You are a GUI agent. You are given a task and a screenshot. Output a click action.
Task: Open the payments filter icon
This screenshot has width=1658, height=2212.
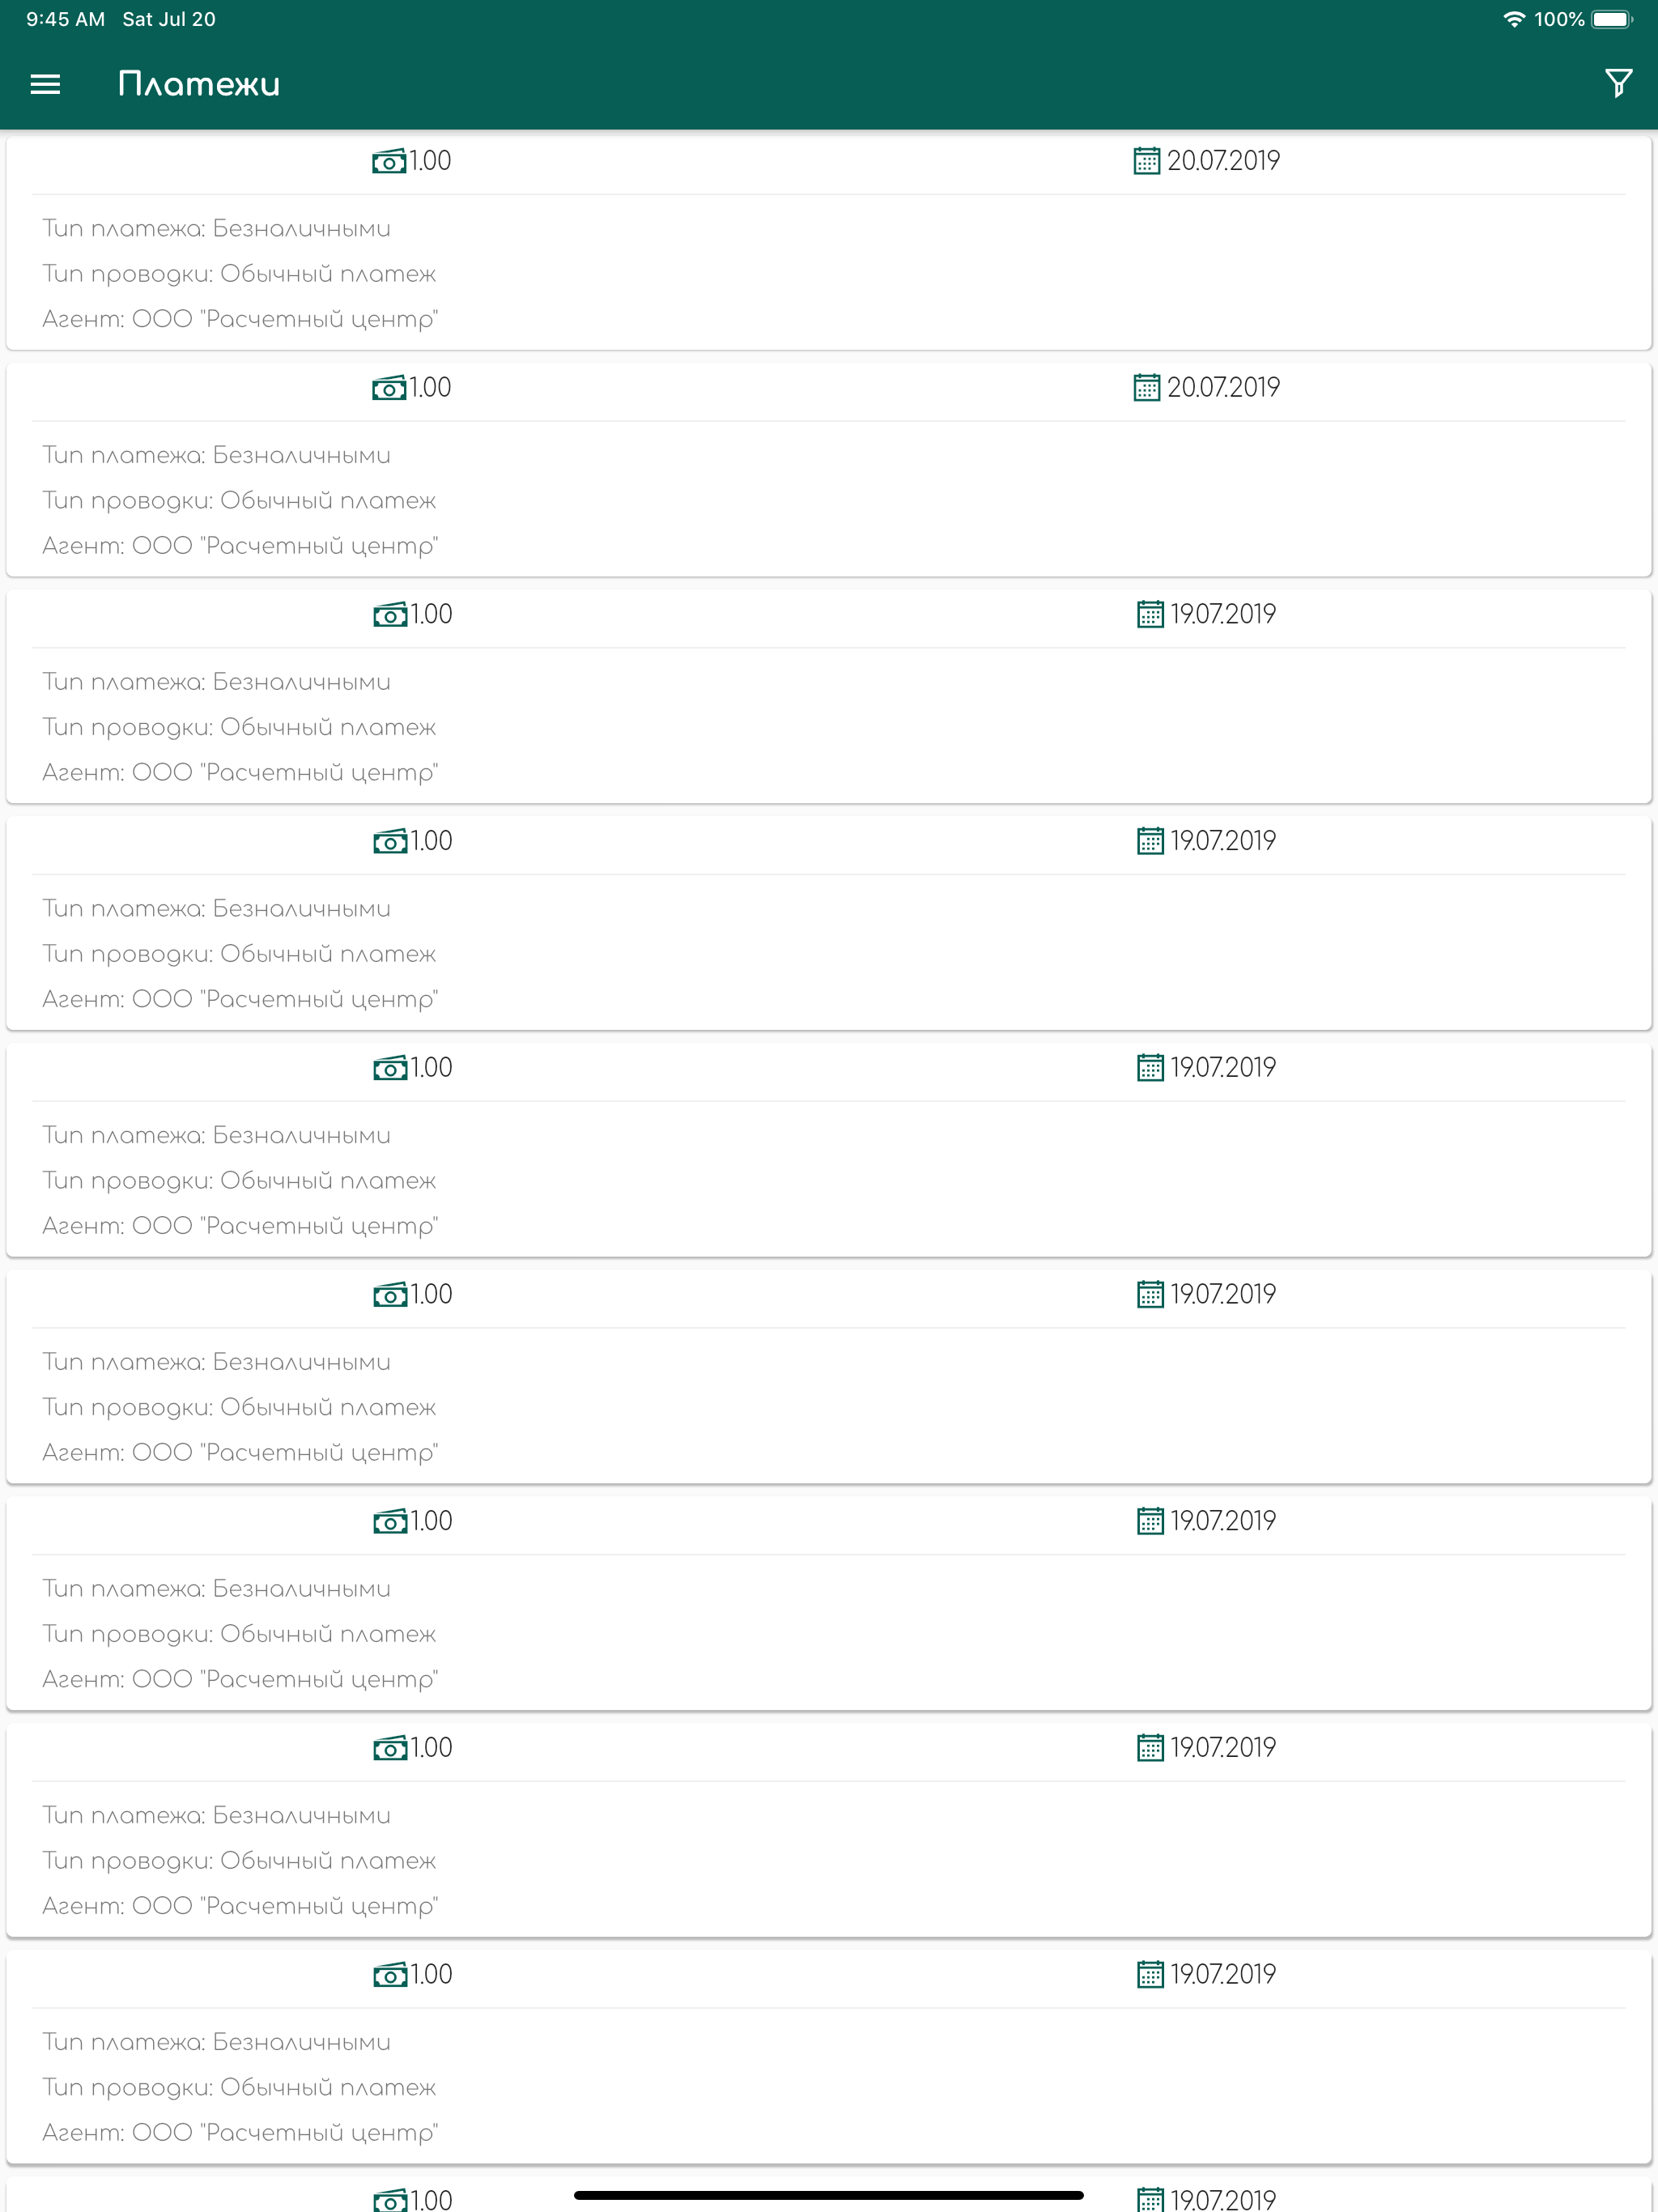(1618, 83)
